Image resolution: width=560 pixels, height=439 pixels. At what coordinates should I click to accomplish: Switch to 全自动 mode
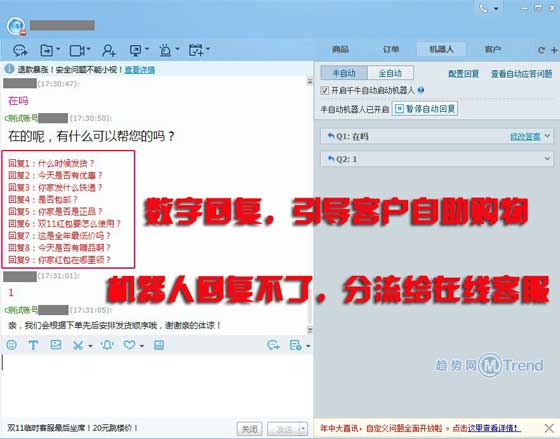390,73
